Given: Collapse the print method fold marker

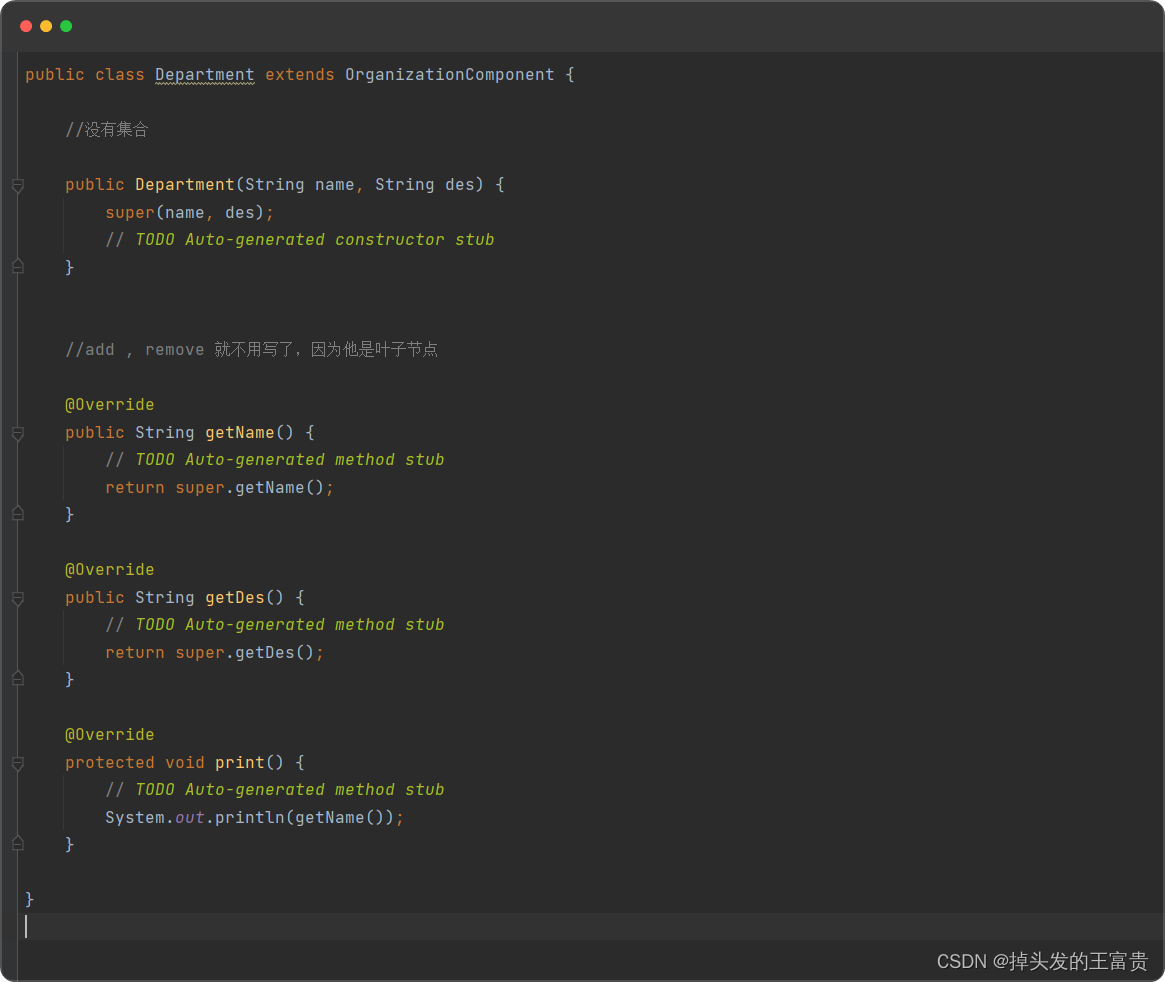Looking at the screenshot, I should tap(18, 763).
